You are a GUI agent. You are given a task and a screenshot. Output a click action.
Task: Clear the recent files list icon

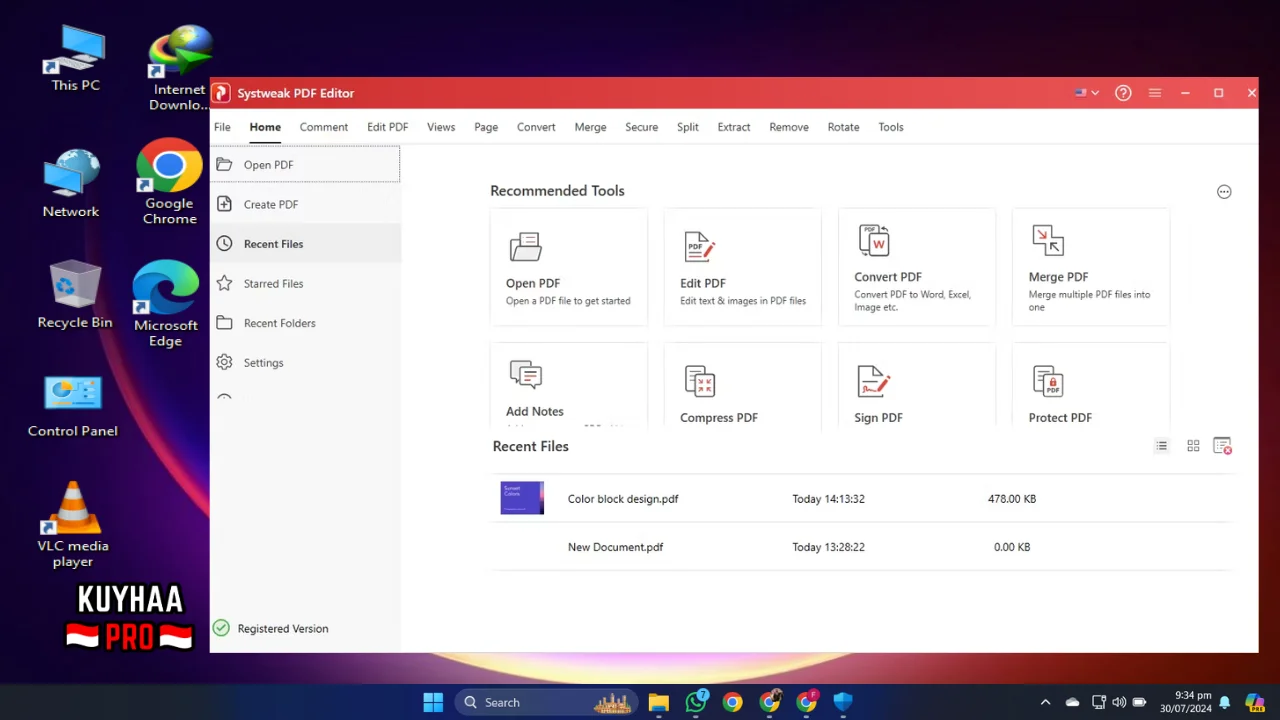[x=1222, y=446]
